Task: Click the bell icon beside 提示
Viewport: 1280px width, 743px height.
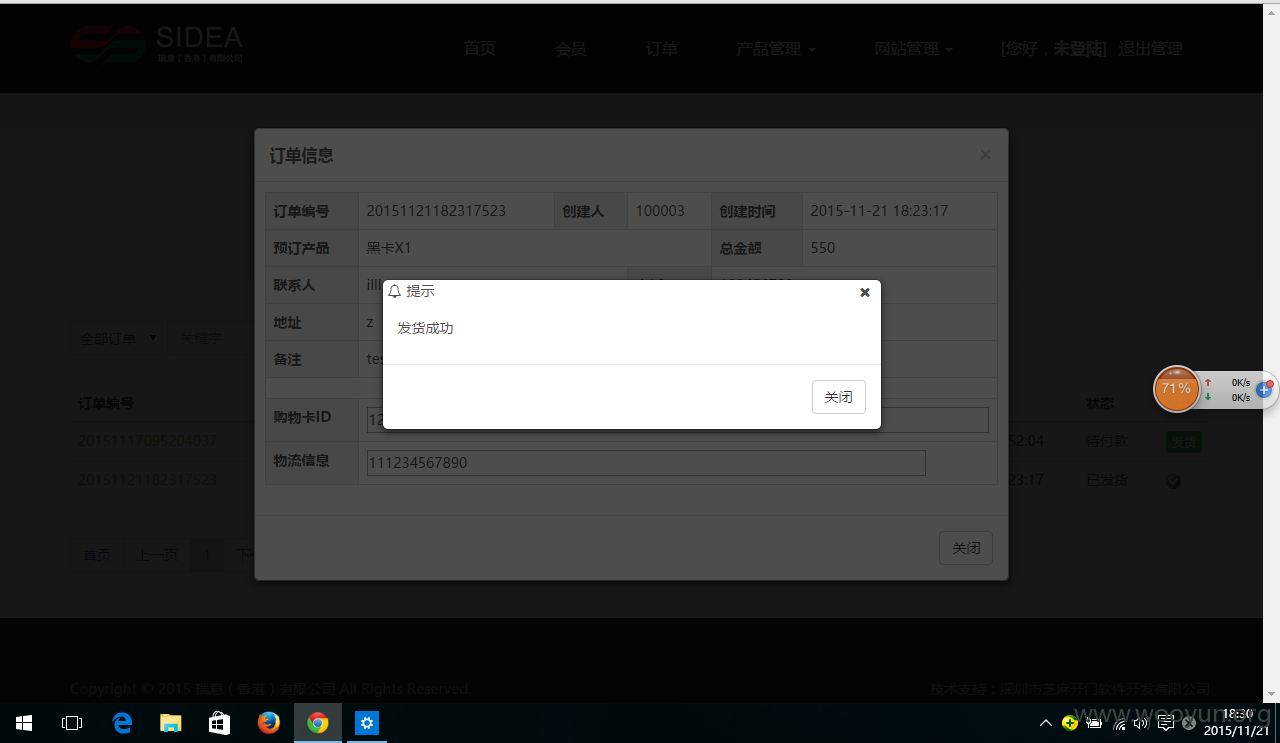Action: [394, 291]
